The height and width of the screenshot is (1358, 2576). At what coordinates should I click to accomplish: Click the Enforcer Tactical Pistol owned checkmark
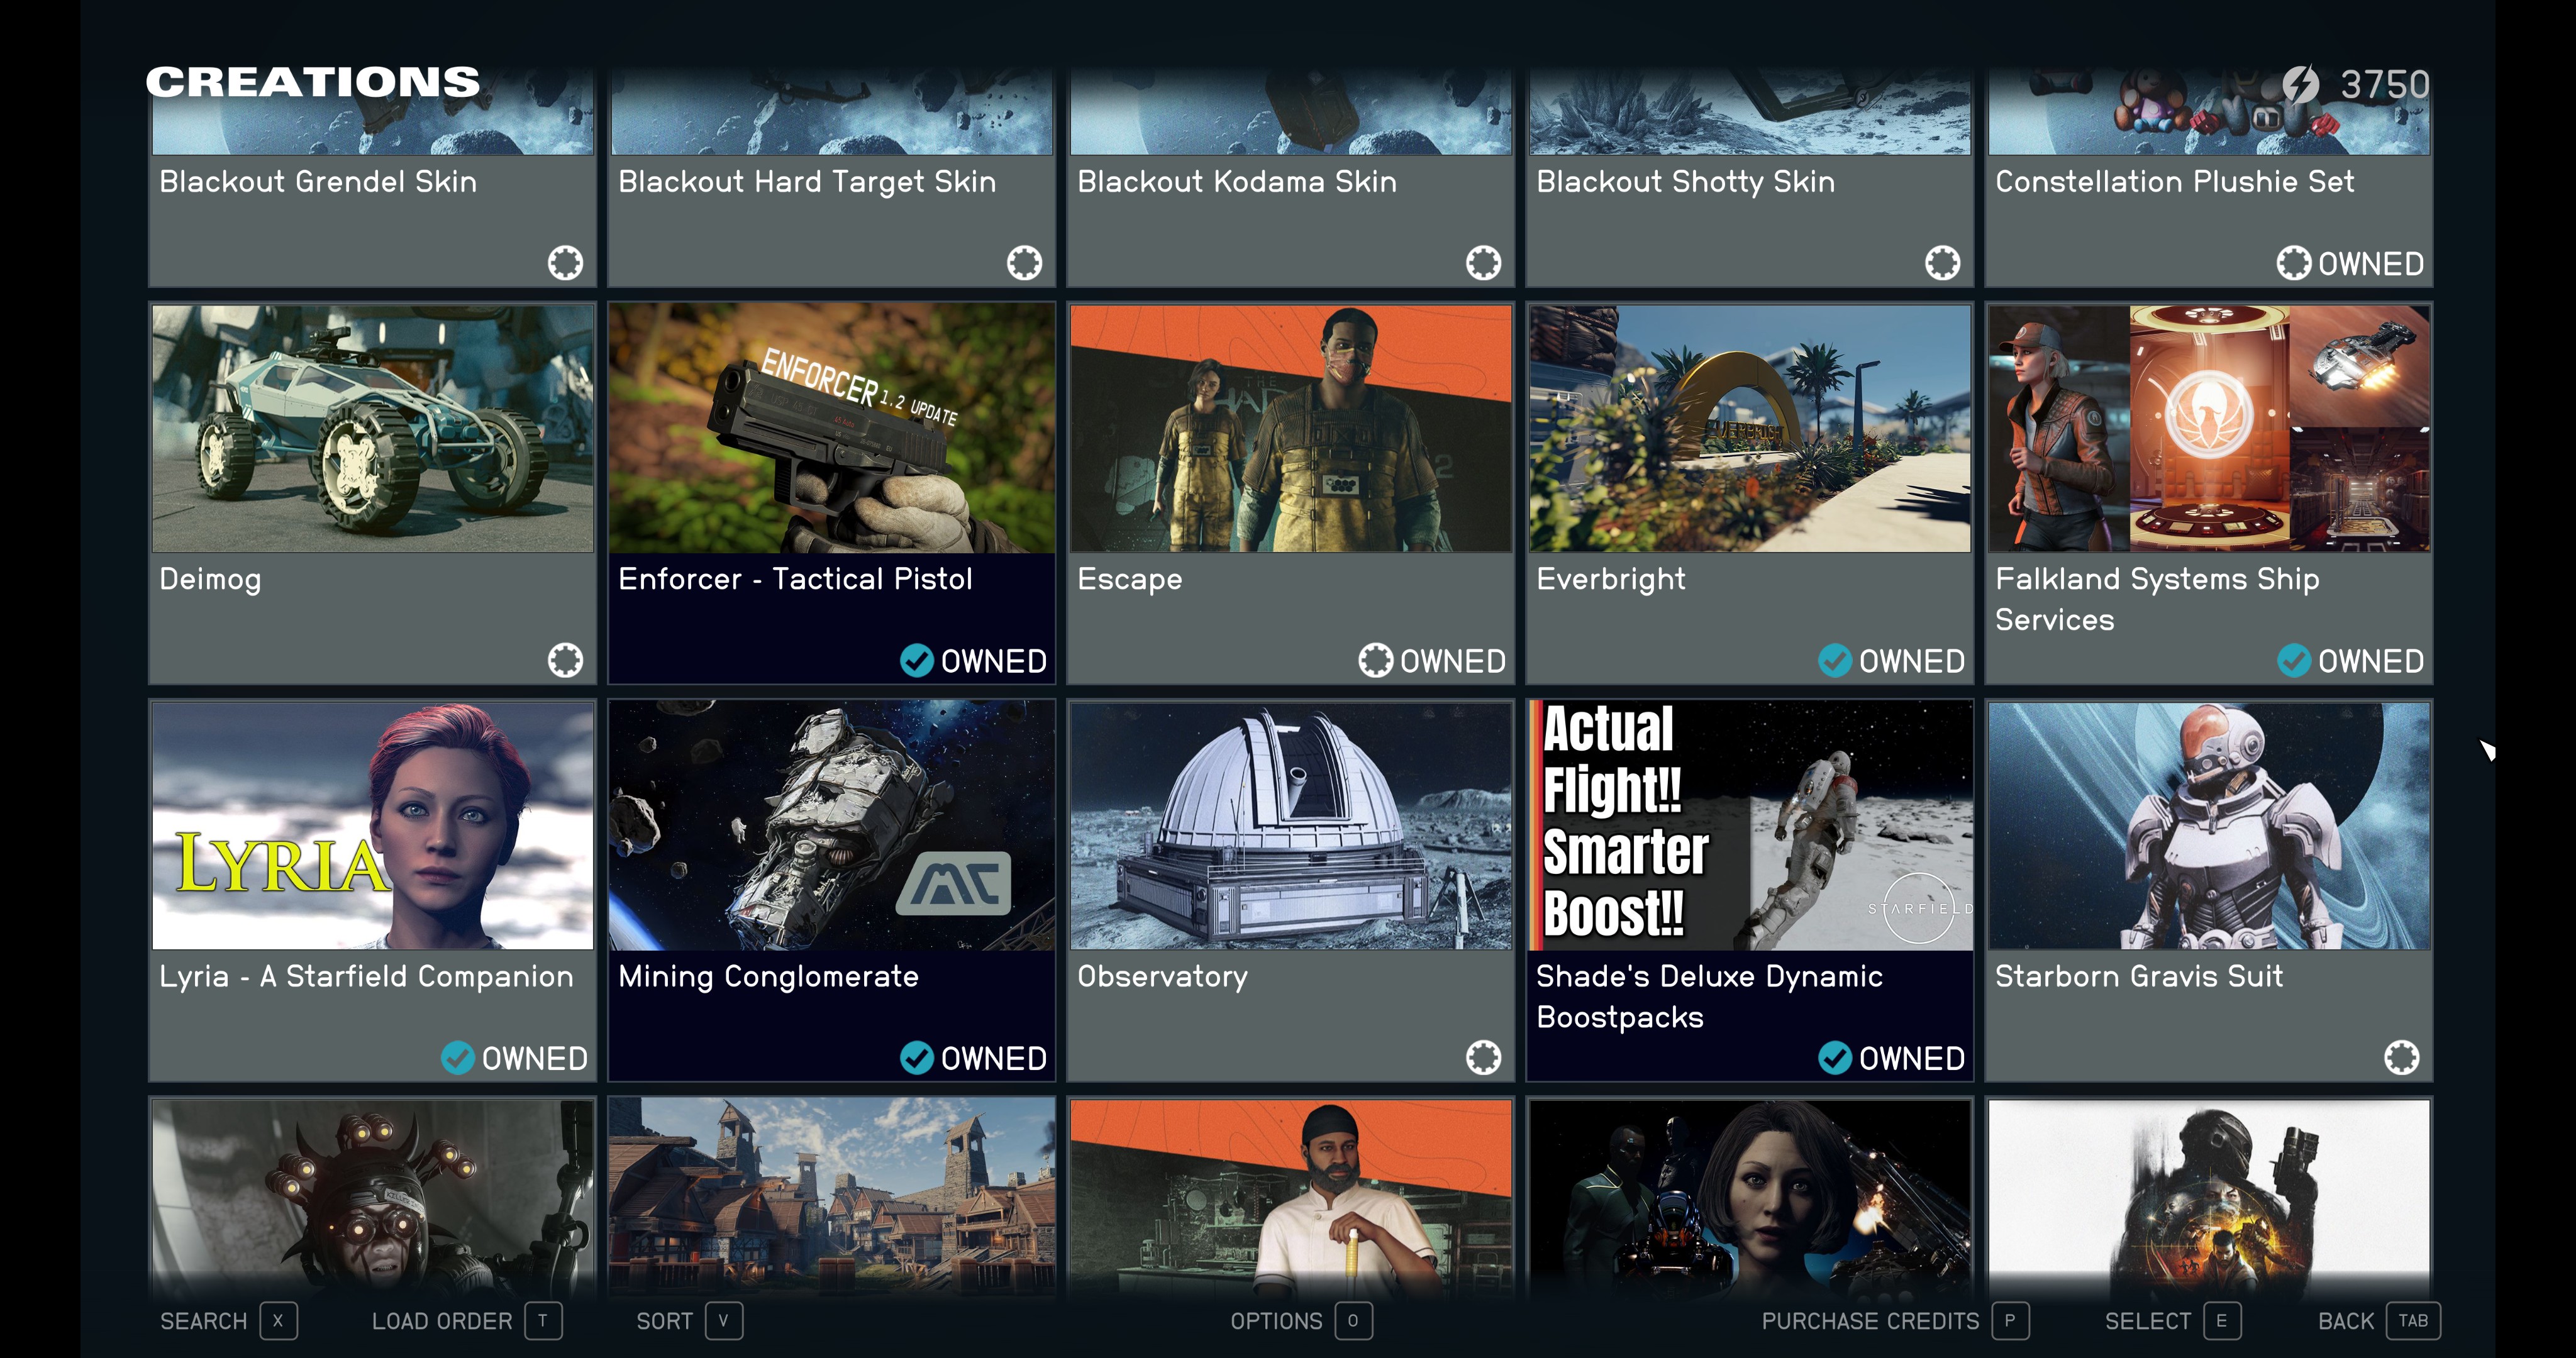(916, 660)
